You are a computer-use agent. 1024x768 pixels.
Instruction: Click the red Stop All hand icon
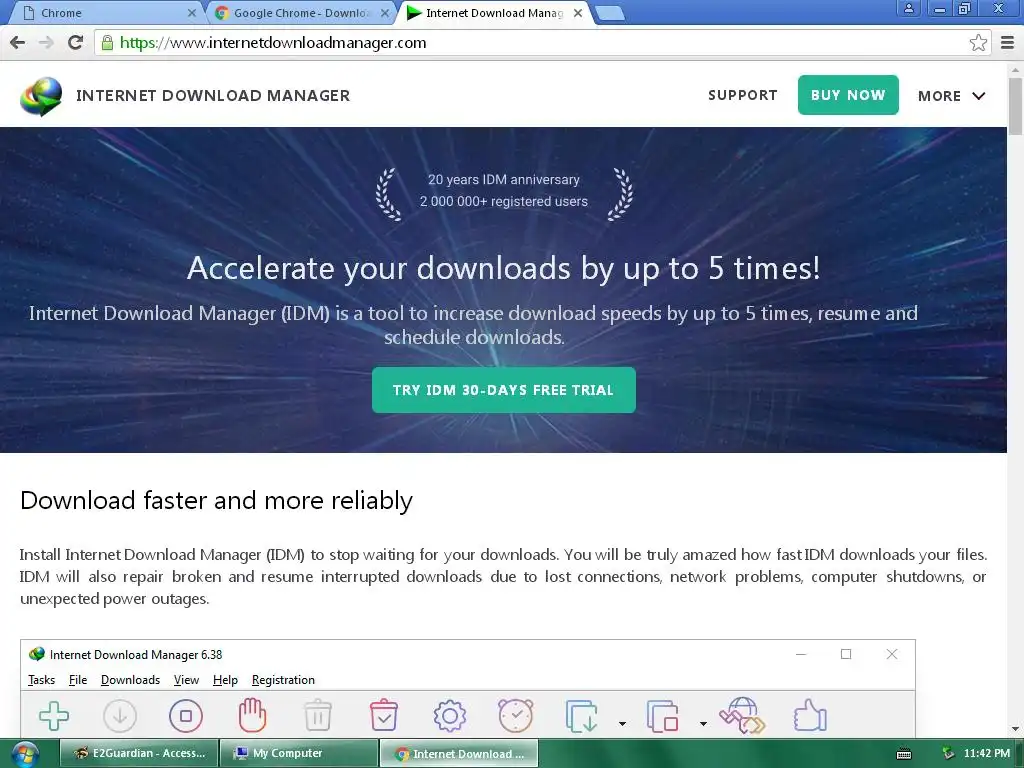coord(252,714)
